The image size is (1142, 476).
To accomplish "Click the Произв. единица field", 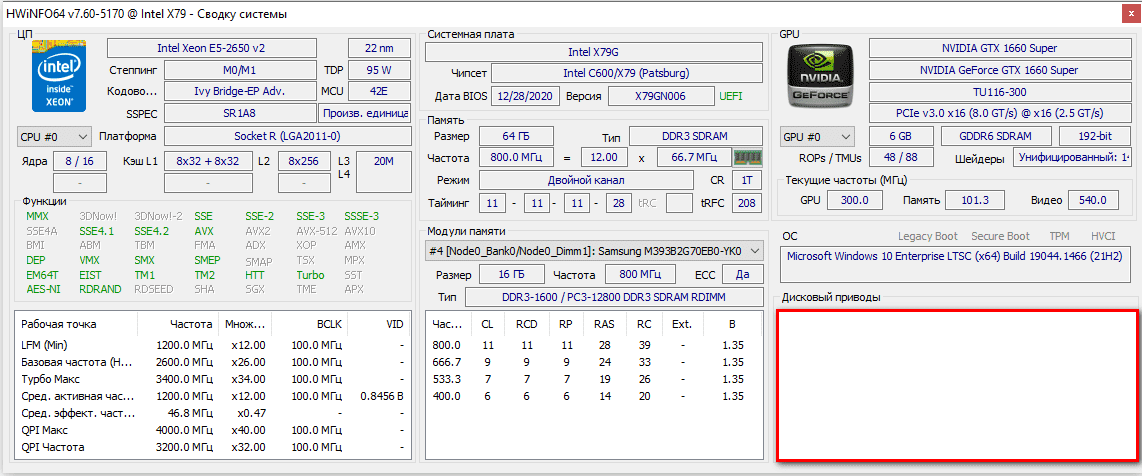I will click(364, 114).
